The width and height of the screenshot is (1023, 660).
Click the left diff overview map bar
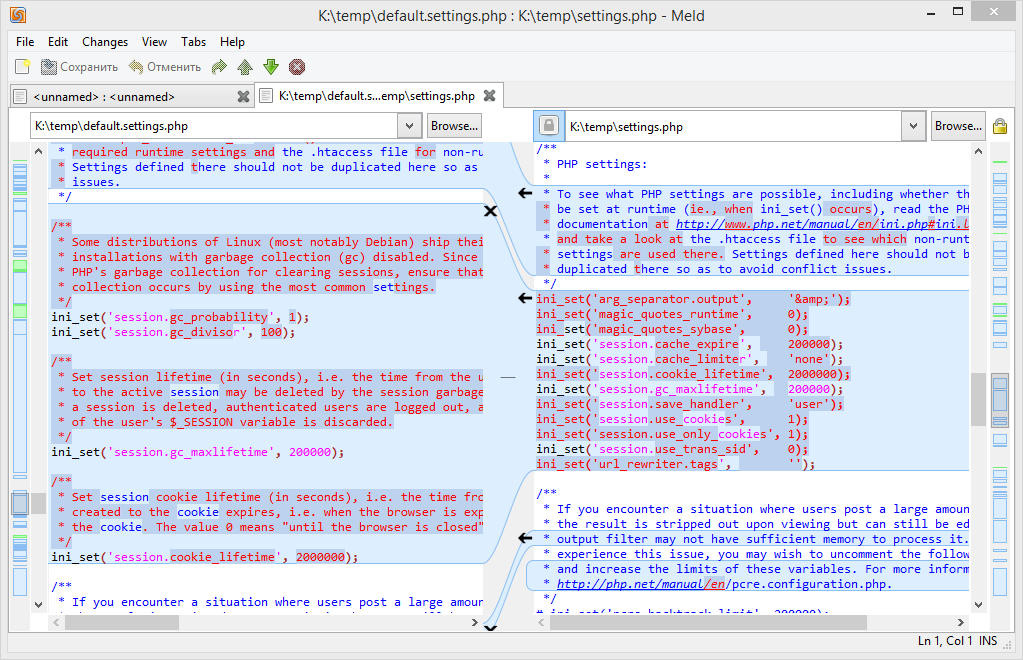(20, 378)
